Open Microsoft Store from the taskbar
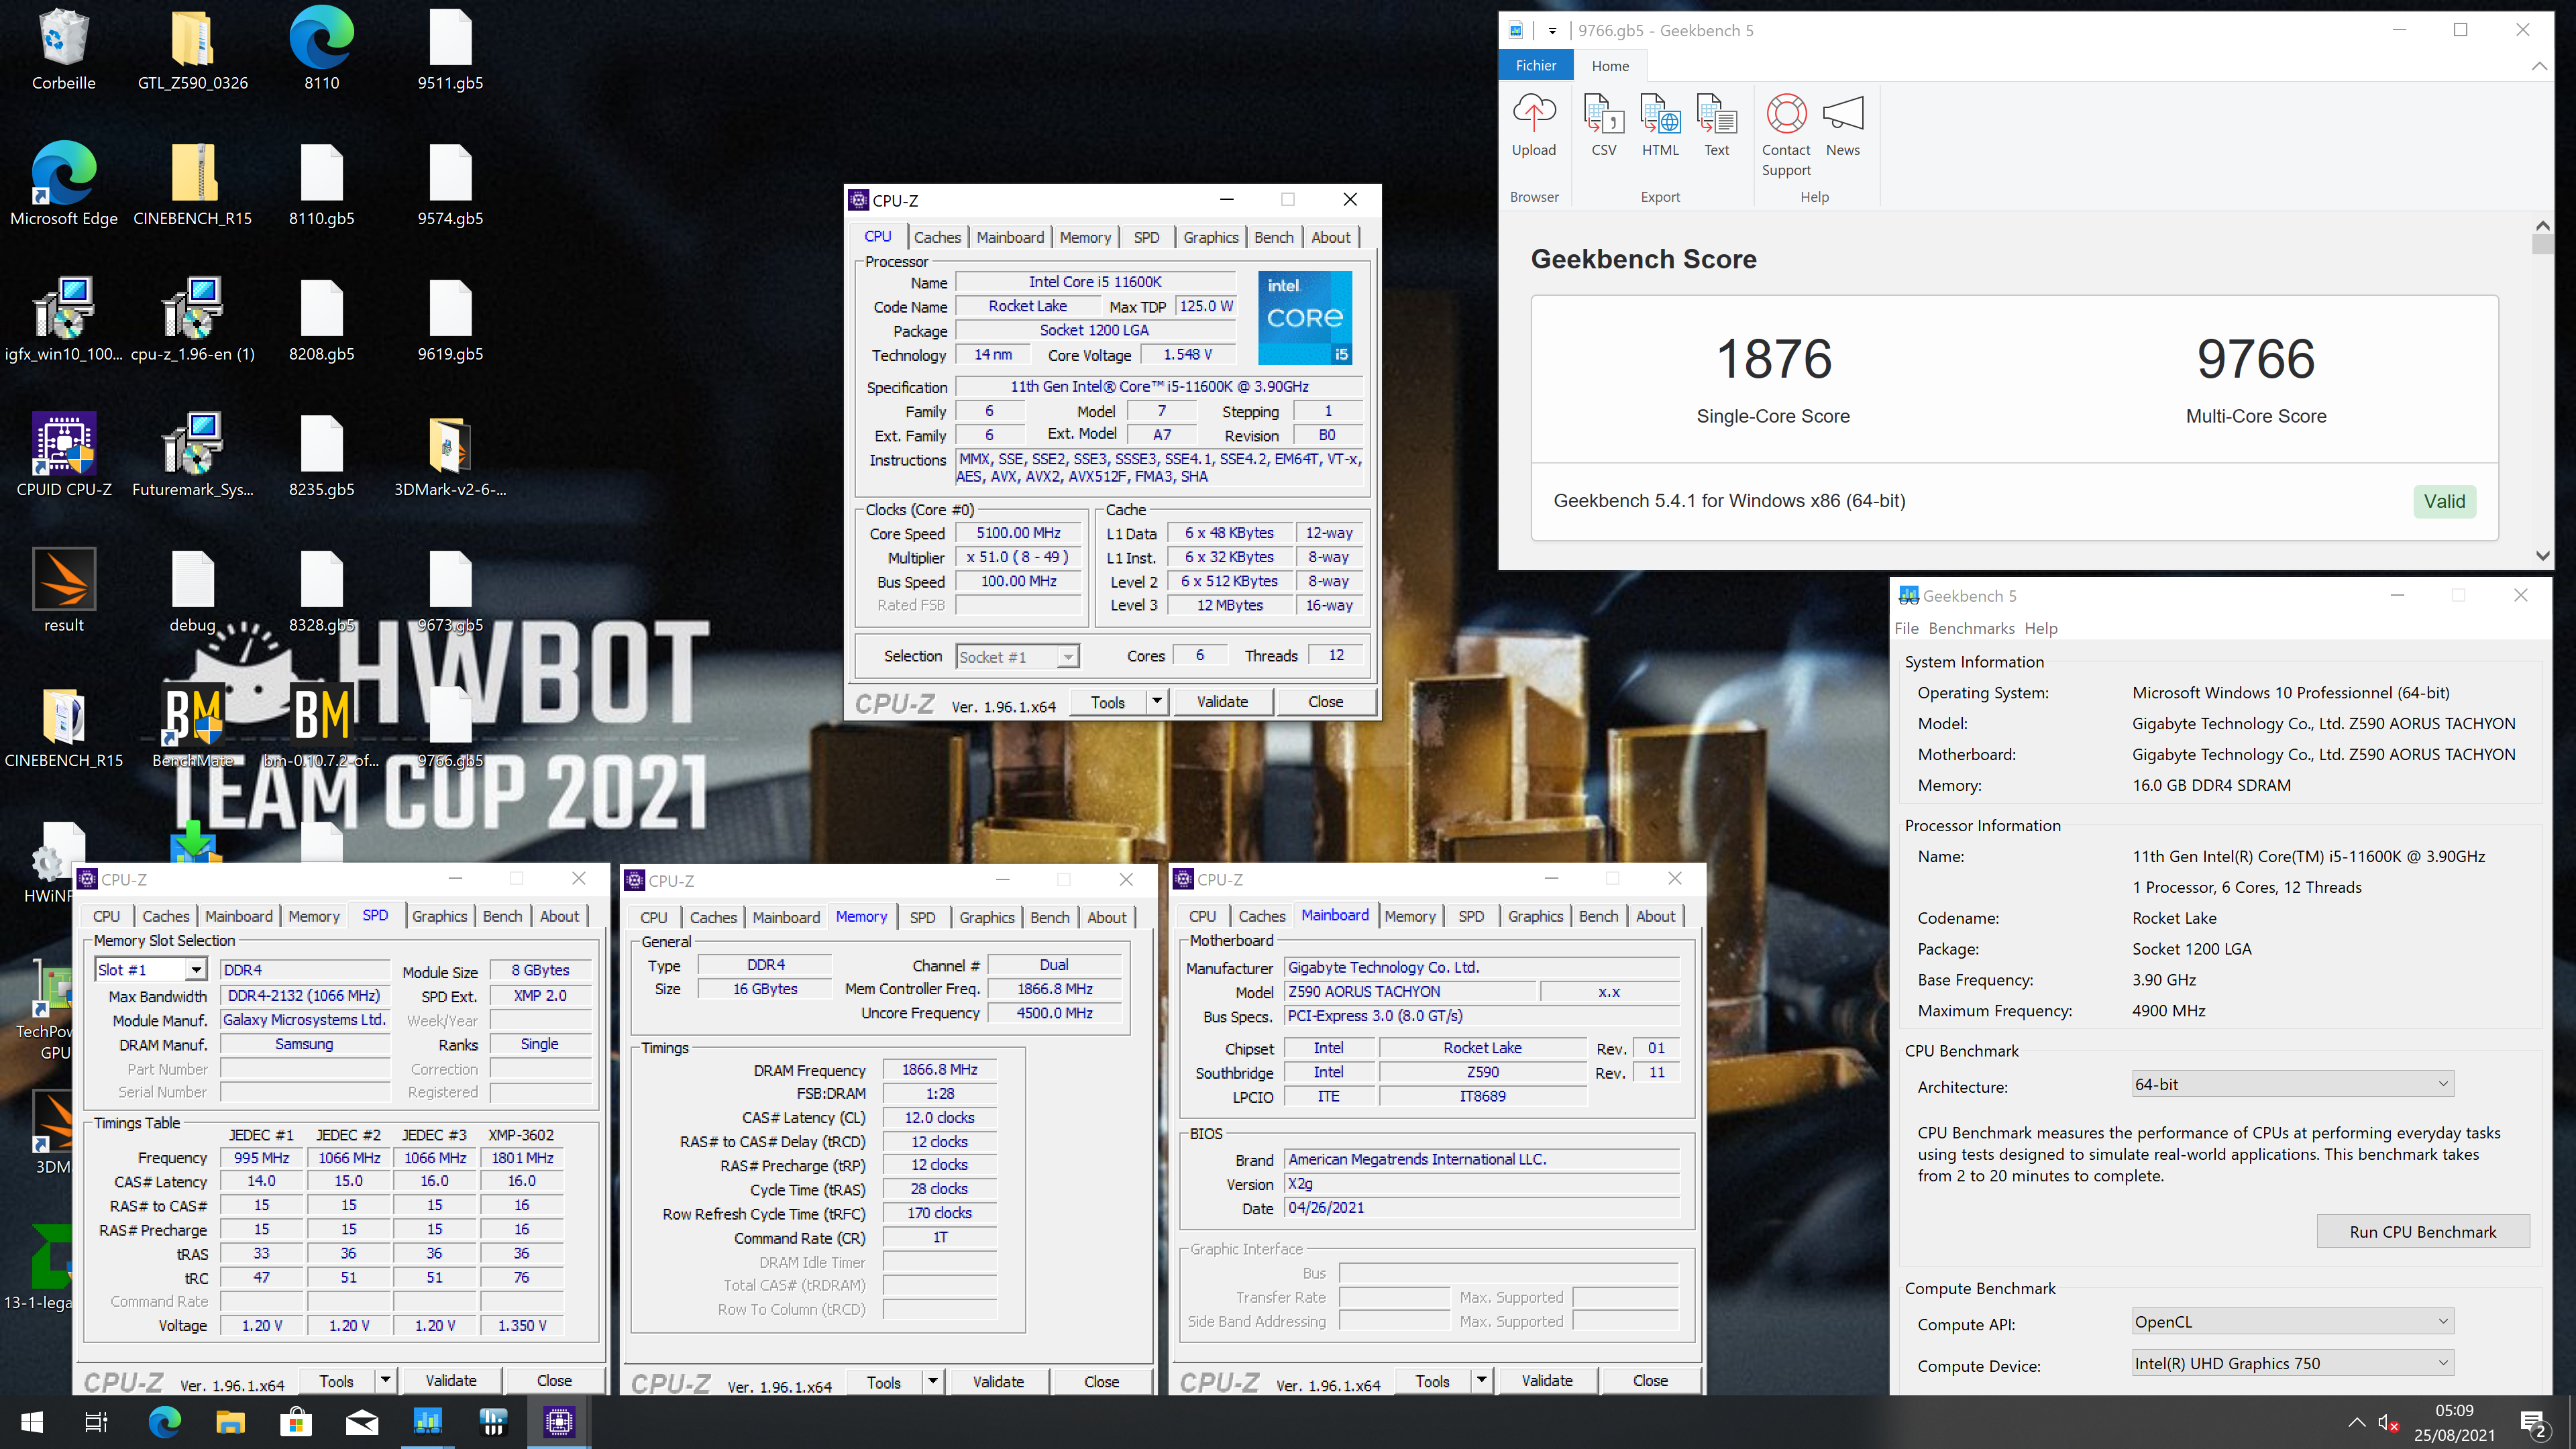2576x1449 pixels. (296, 1421)
